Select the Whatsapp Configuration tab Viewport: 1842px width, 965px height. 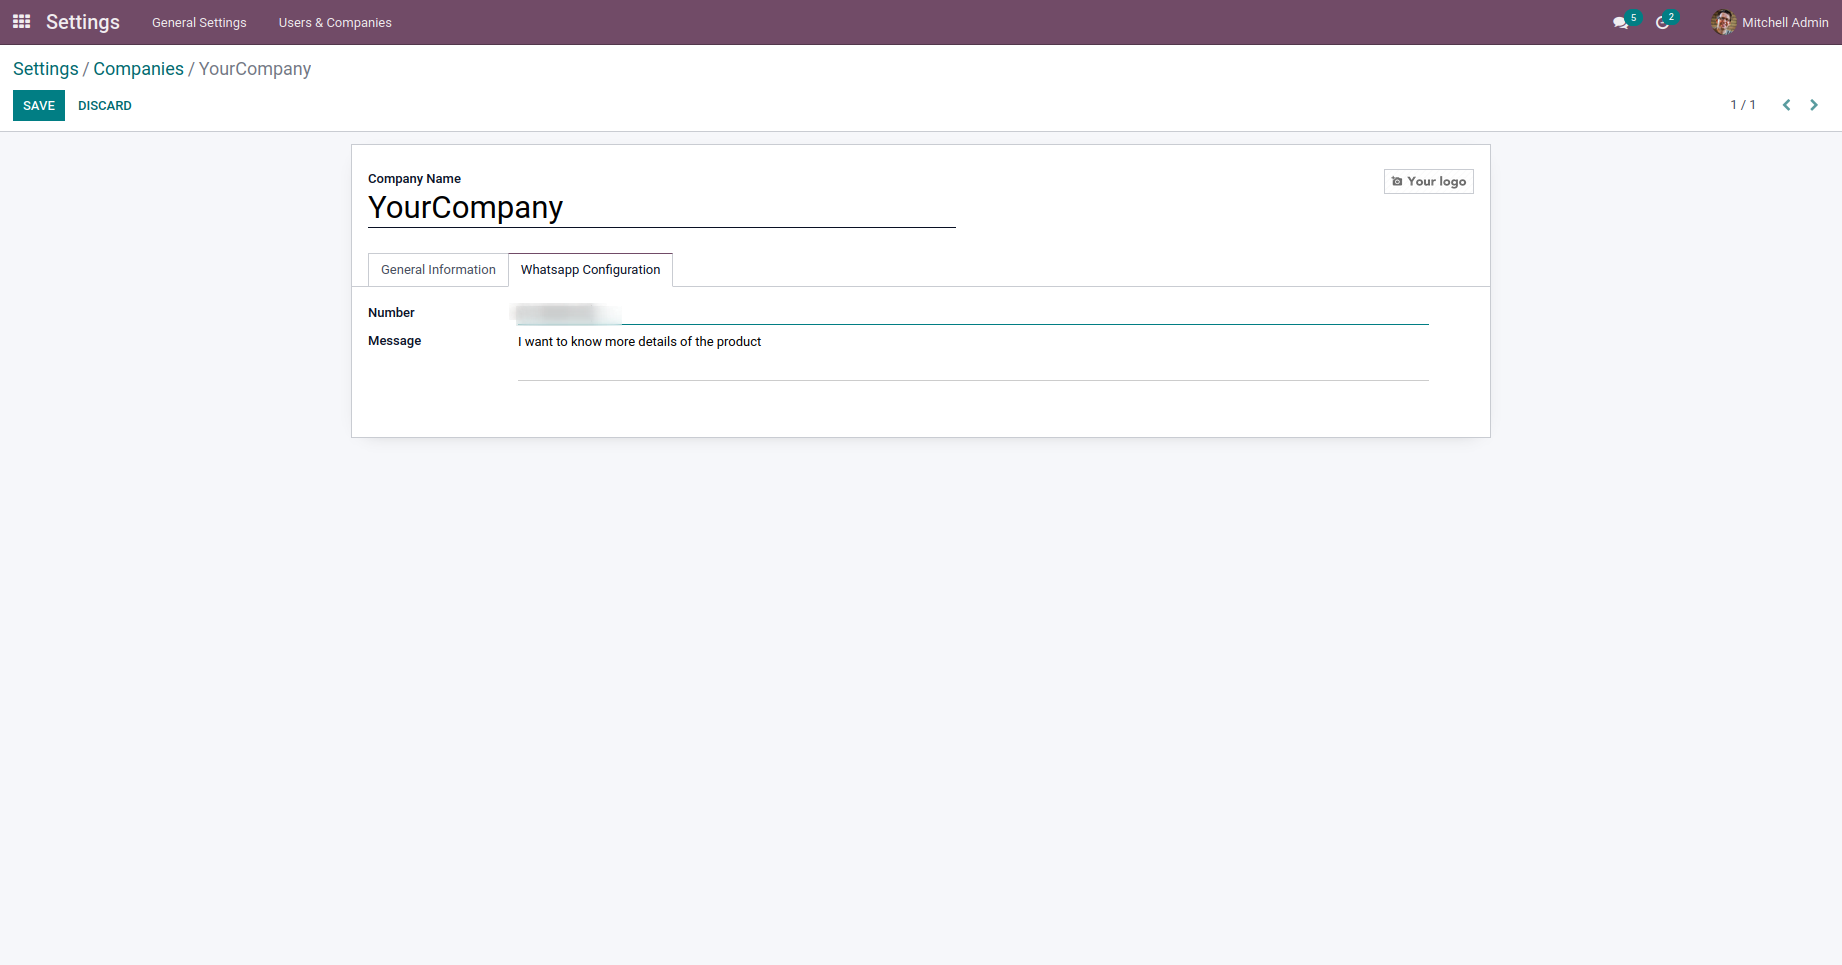(590, 270)
